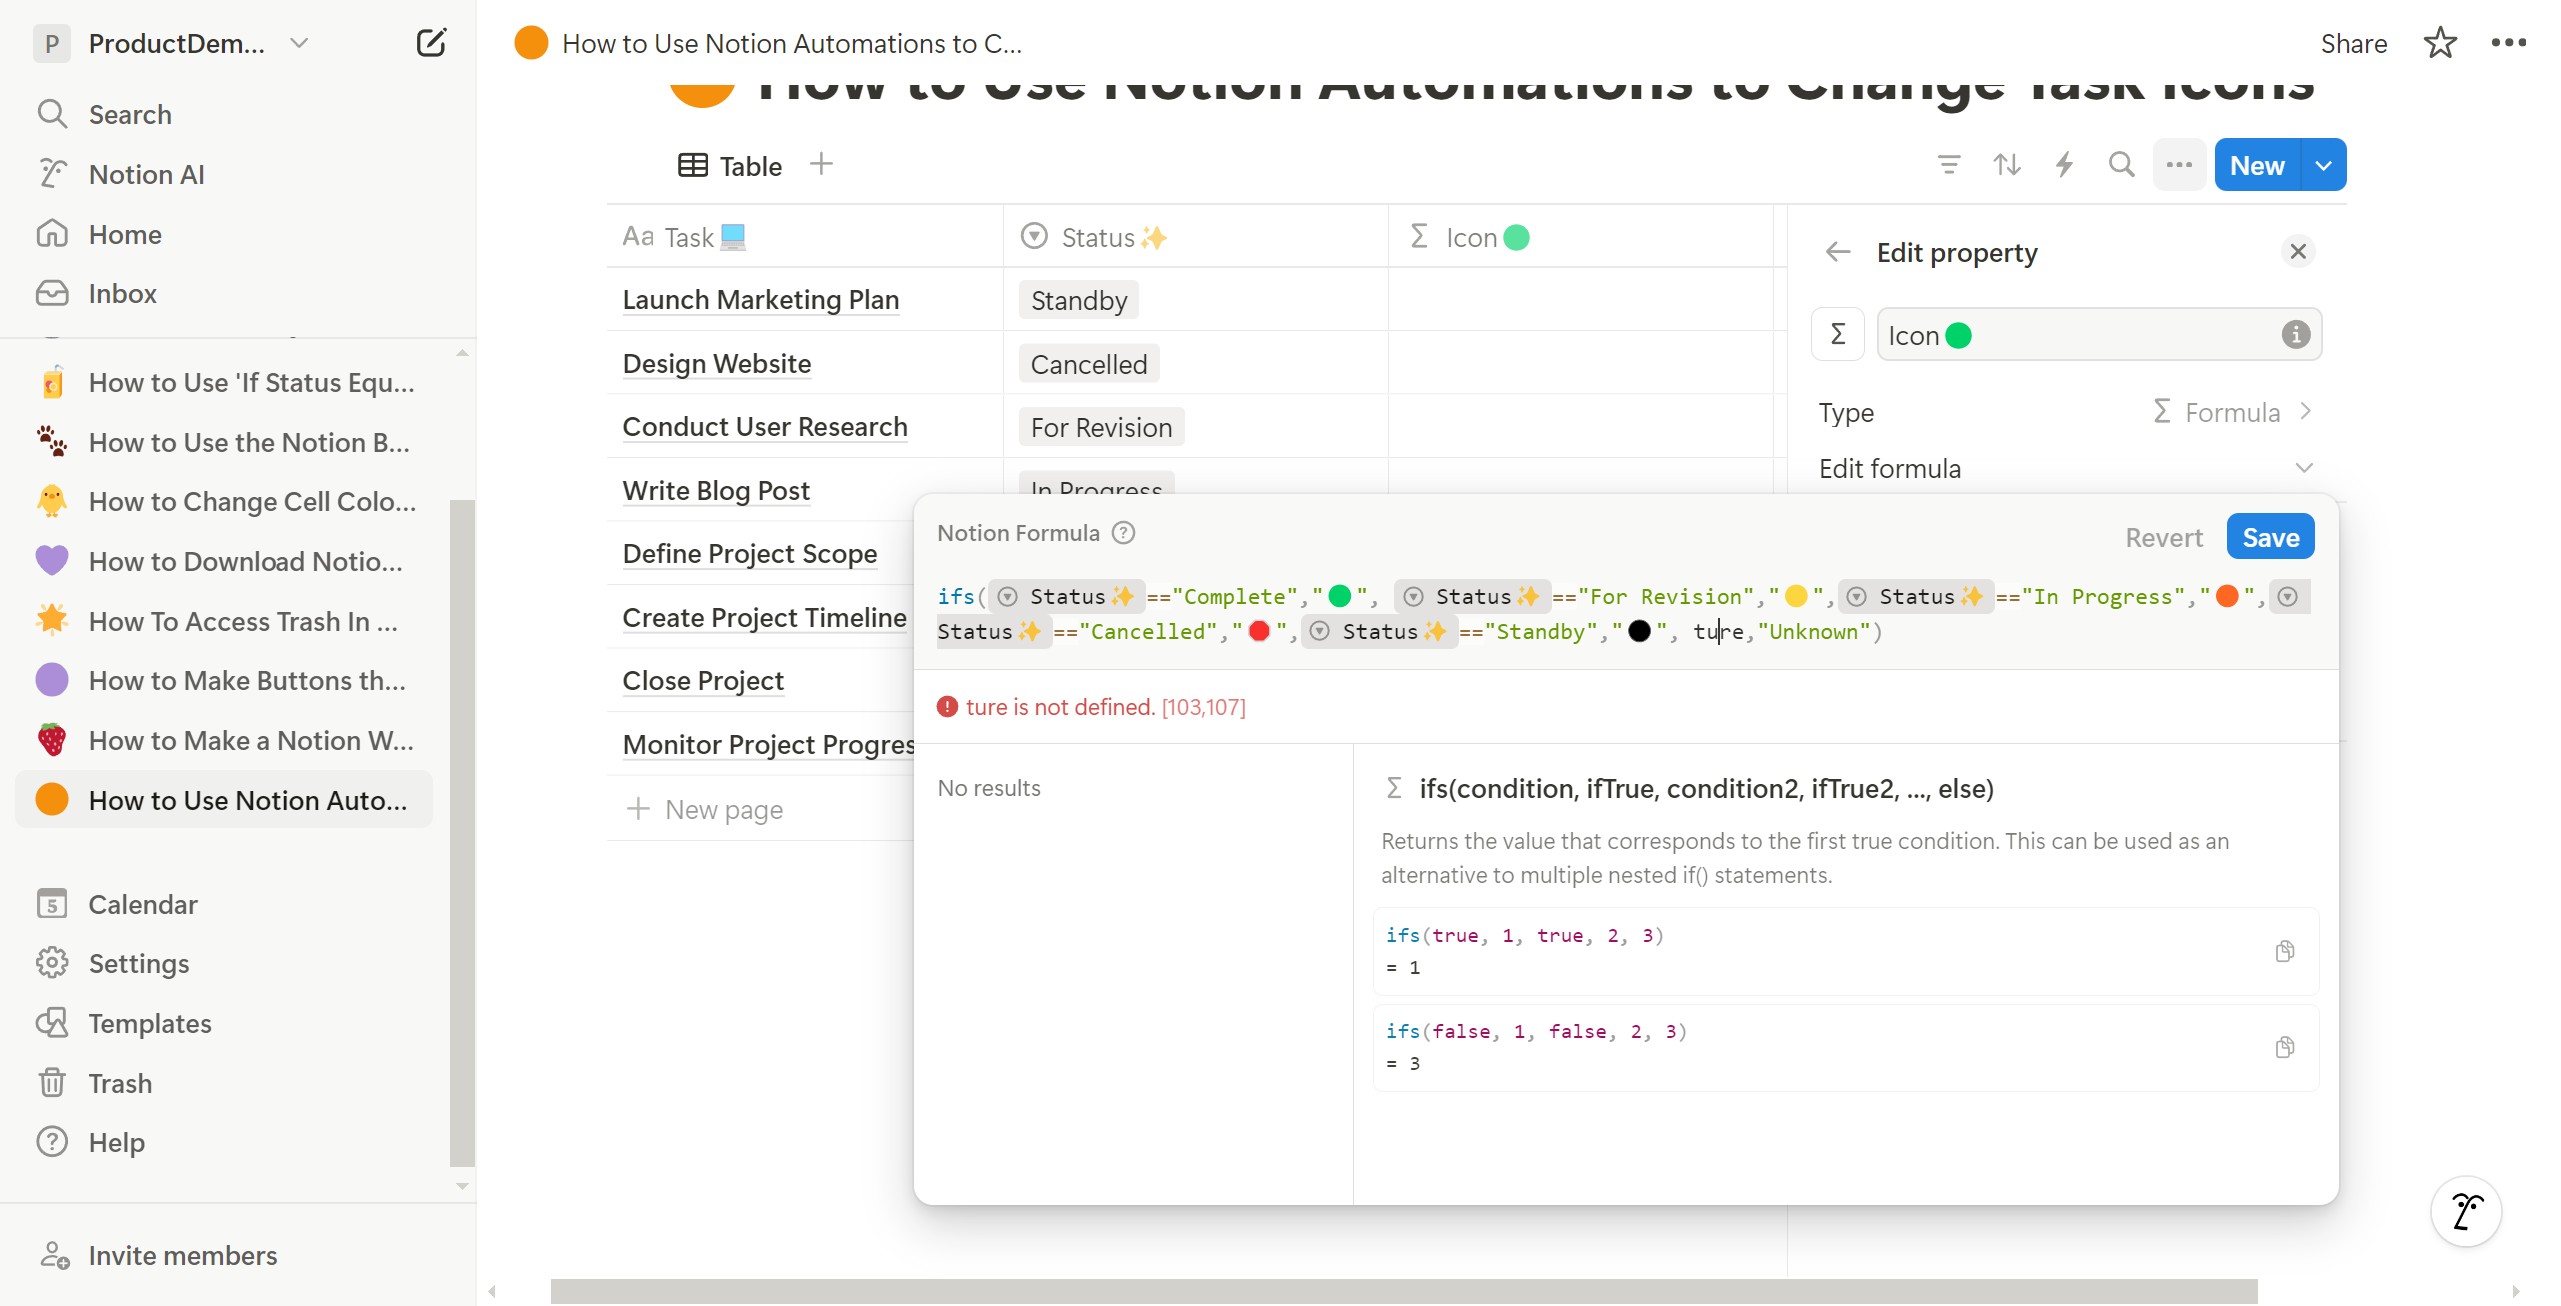Open the database sort icon
2561x1306 pixels.
2006,164
